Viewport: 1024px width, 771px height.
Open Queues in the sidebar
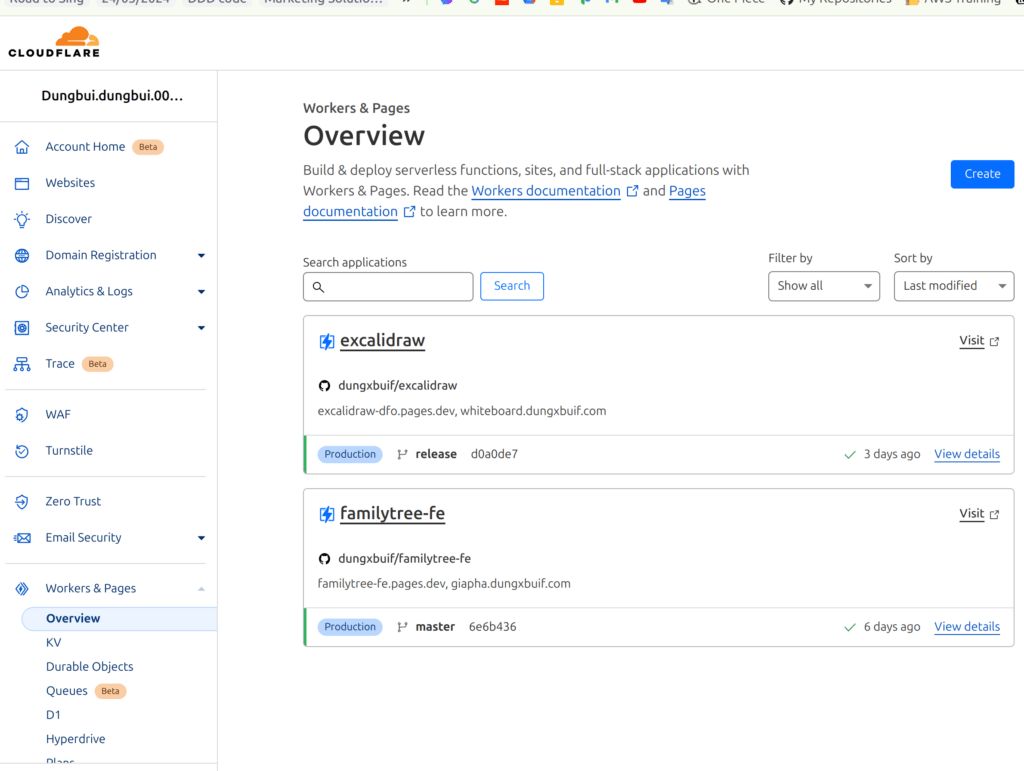67,691
